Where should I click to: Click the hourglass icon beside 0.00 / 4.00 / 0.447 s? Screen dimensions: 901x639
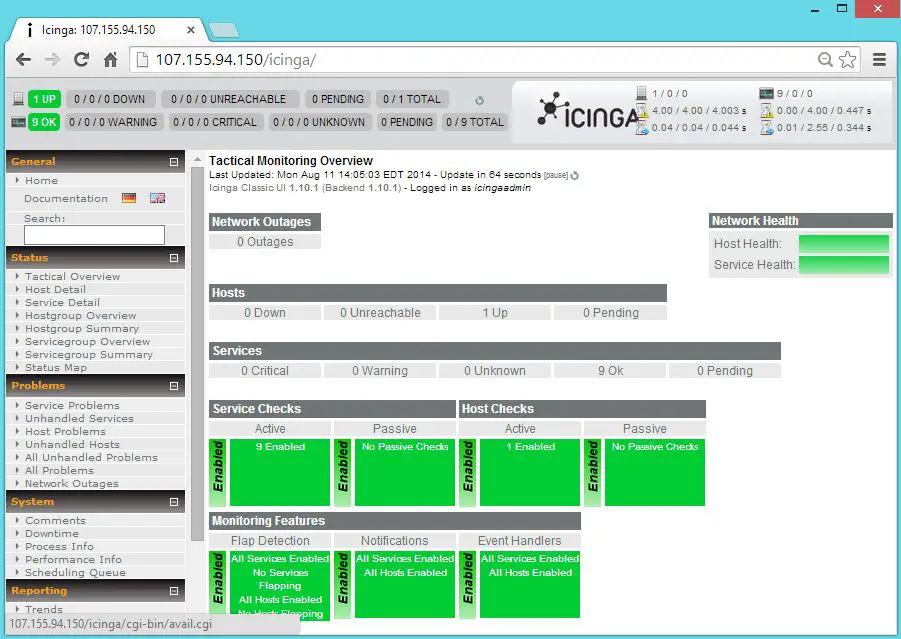(767, 110)
